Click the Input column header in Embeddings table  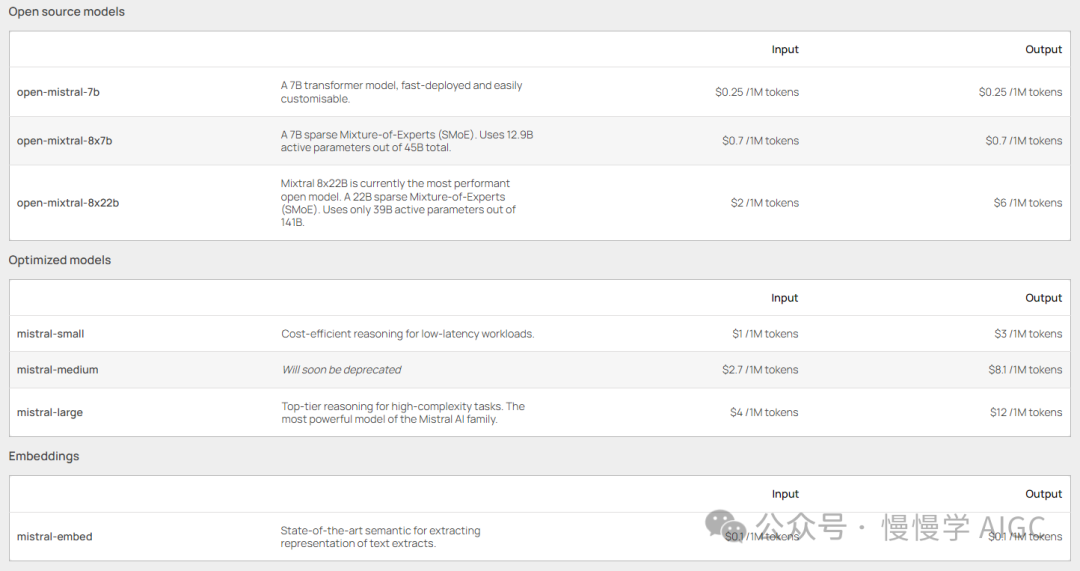pos(785,494)
